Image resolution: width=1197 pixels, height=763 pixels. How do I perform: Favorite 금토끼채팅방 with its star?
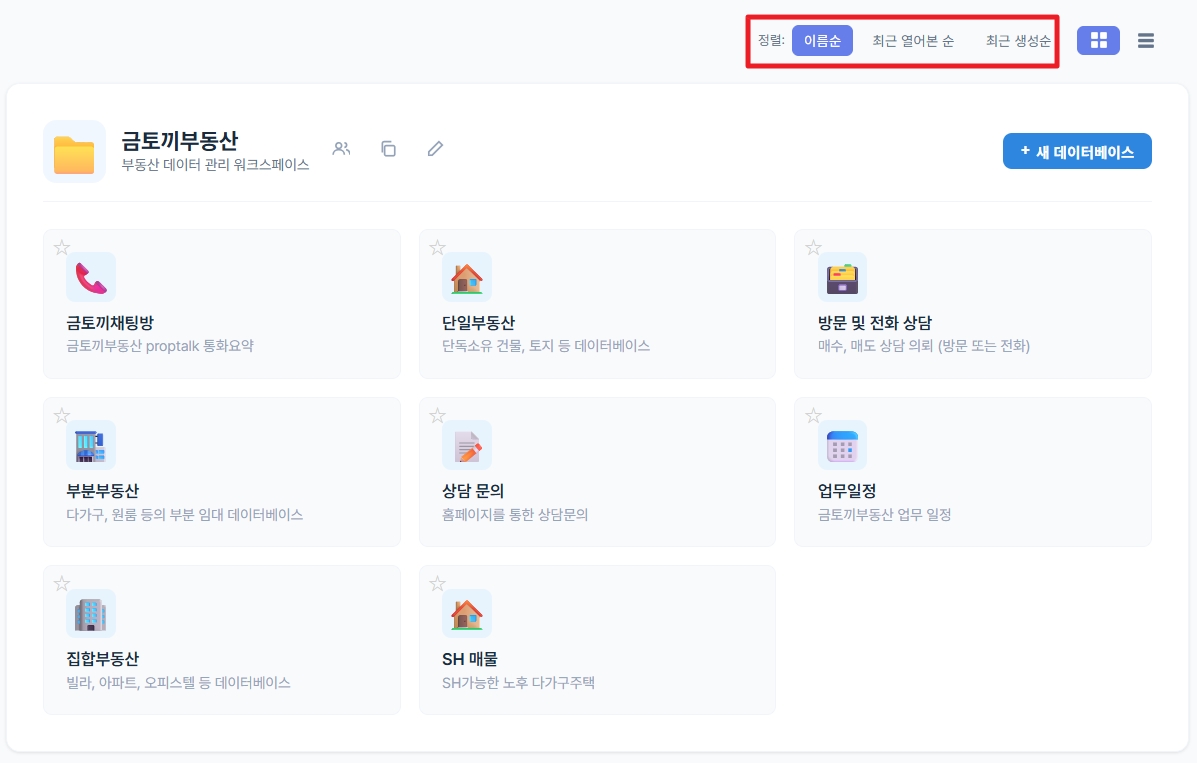coord(62,247)
